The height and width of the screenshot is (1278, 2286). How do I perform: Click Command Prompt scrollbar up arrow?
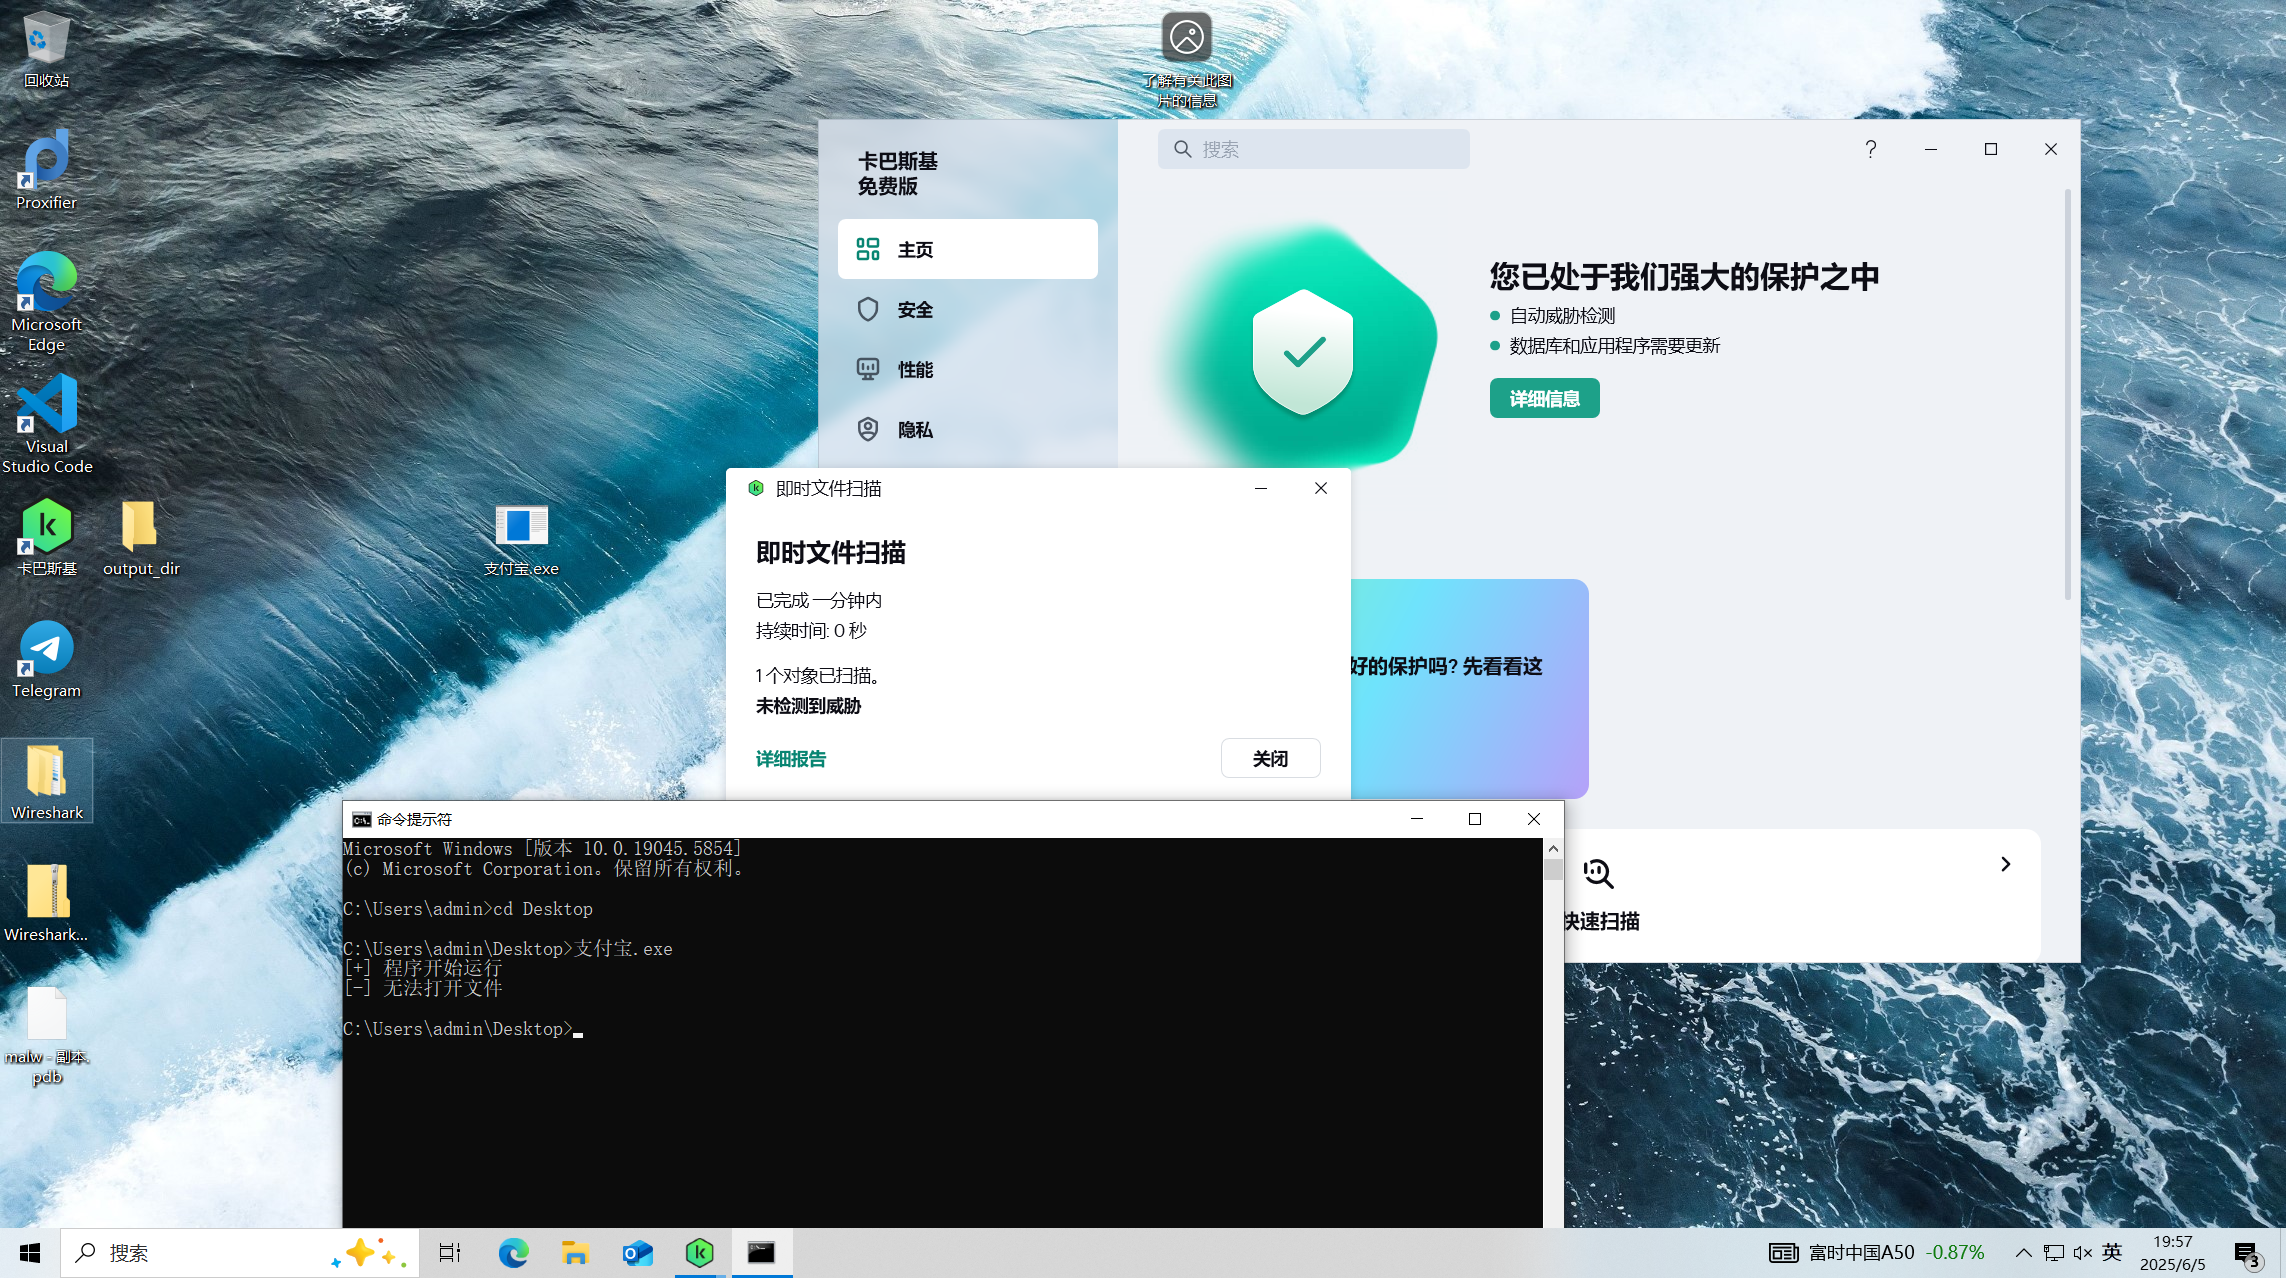[1553, 848]
